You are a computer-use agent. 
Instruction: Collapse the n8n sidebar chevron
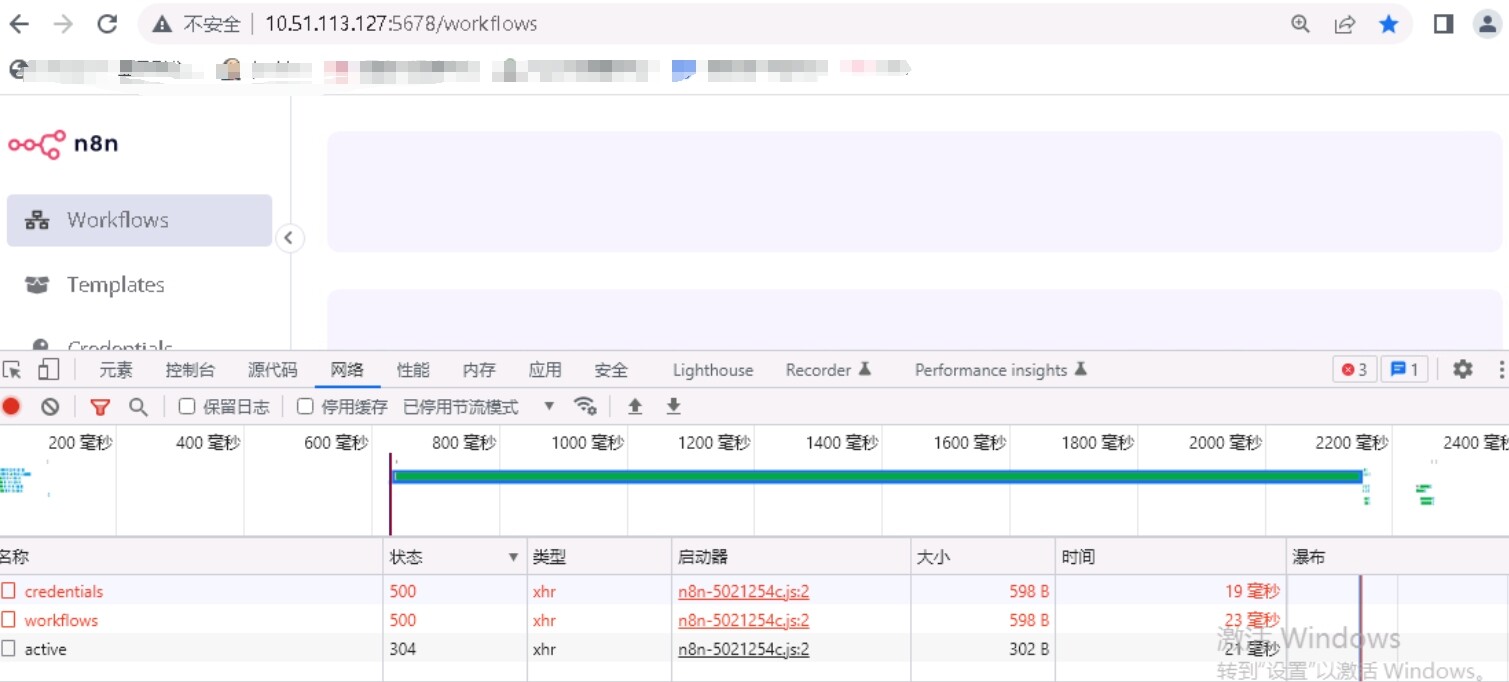(289, 238)
